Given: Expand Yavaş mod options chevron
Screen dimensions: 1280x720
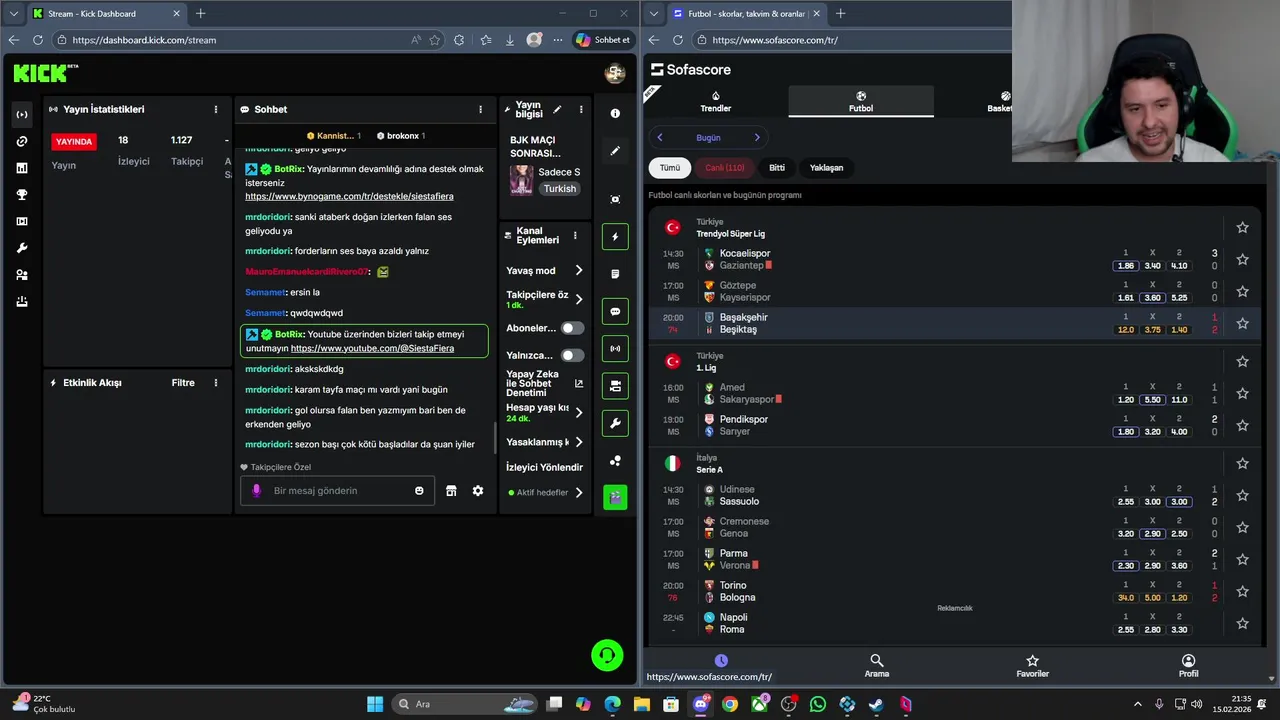Looking at the screenshot, I should [578, 270].
